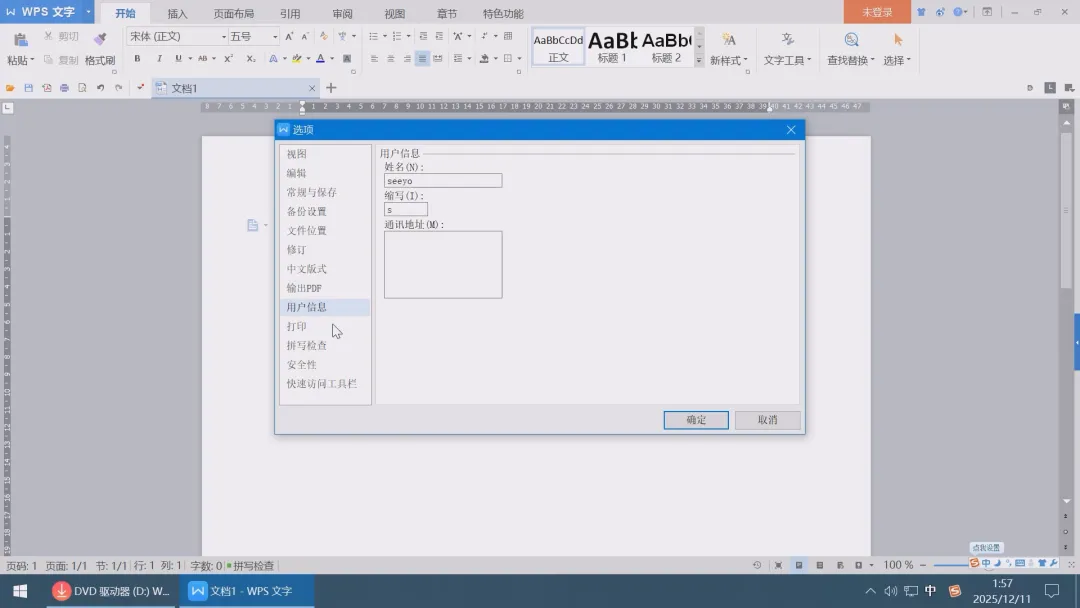
Task: Toggle italic formatting
Action: point(159,59)
